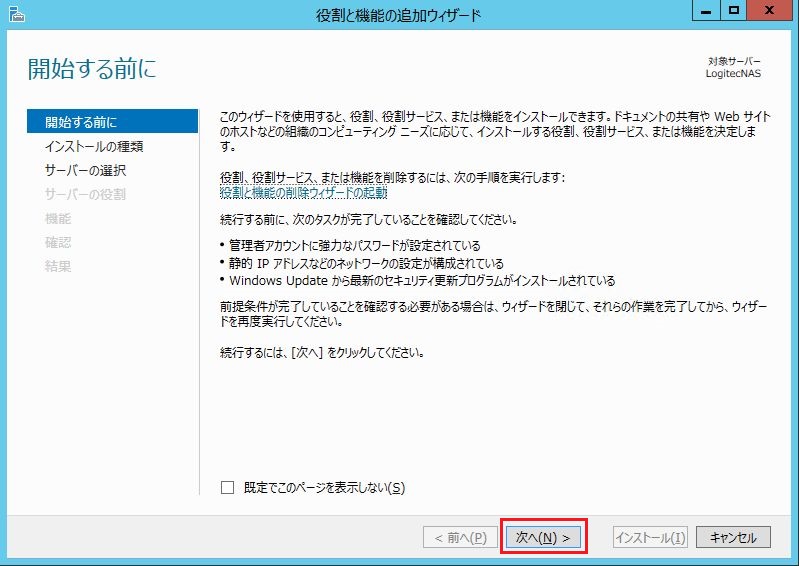The image size is (799, 566).
Task: Select the サーバーの役割 step
Action: pyautogui.click(x=85, y=194)
